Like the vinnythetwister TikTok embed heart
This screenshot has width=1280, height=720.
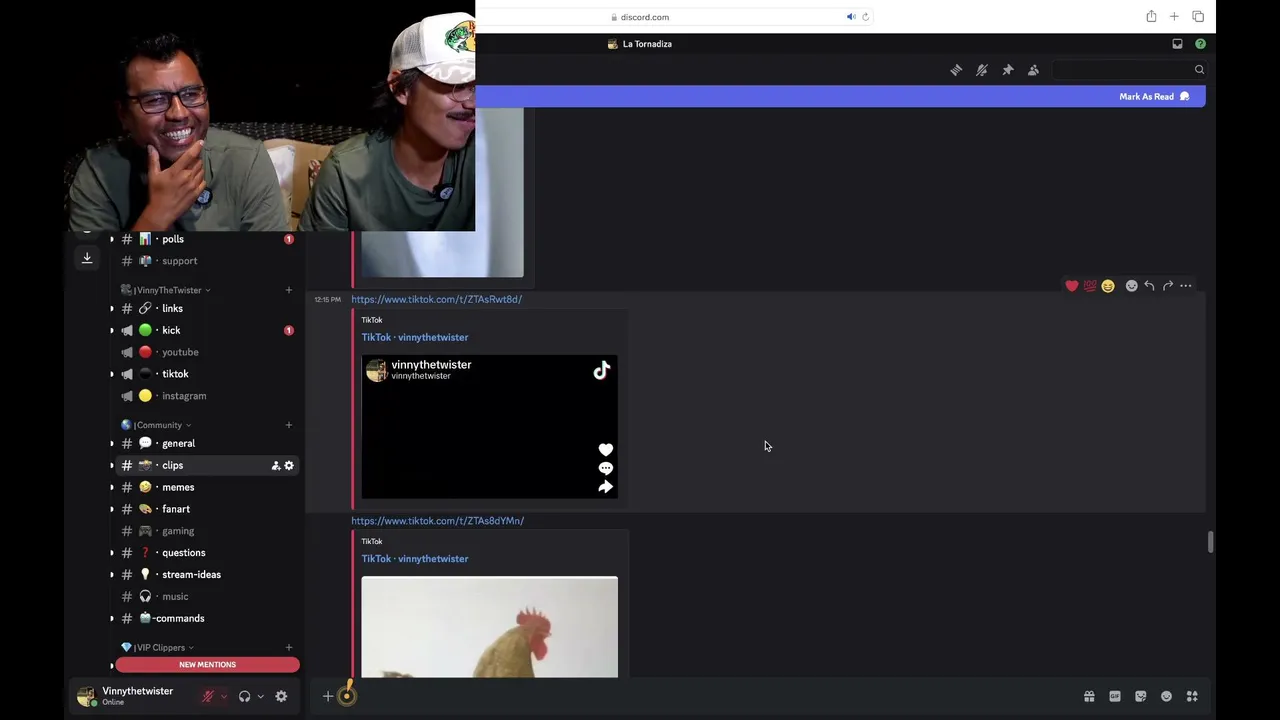point(605,450)
